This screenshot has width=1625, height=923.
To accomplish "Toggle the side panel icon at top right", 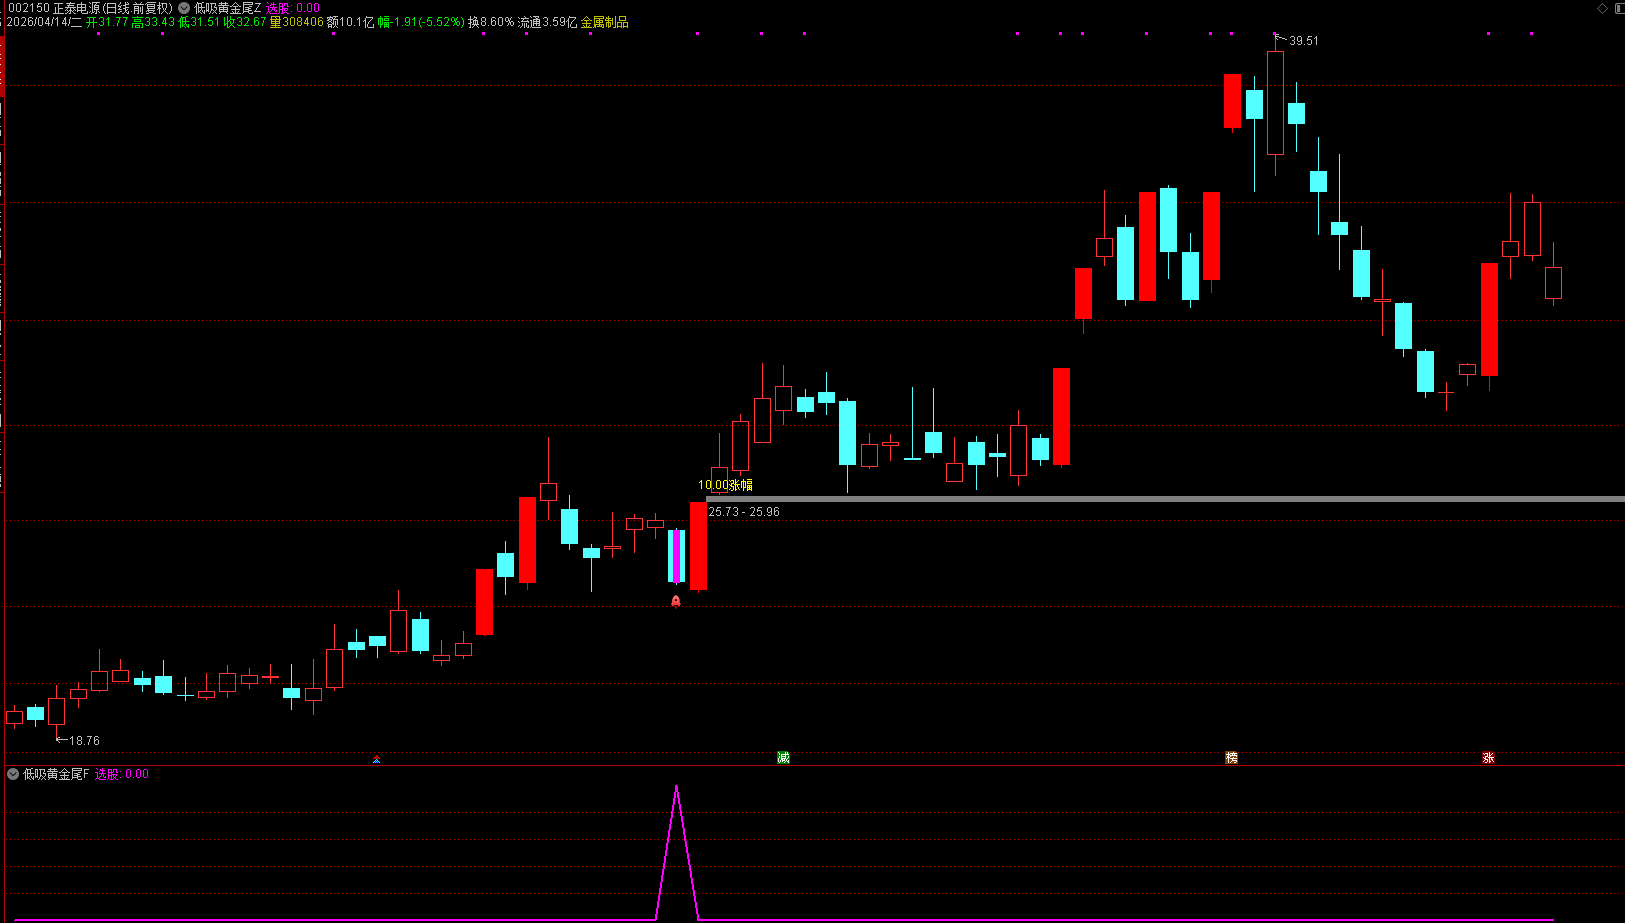I will tap(1619, 8).
